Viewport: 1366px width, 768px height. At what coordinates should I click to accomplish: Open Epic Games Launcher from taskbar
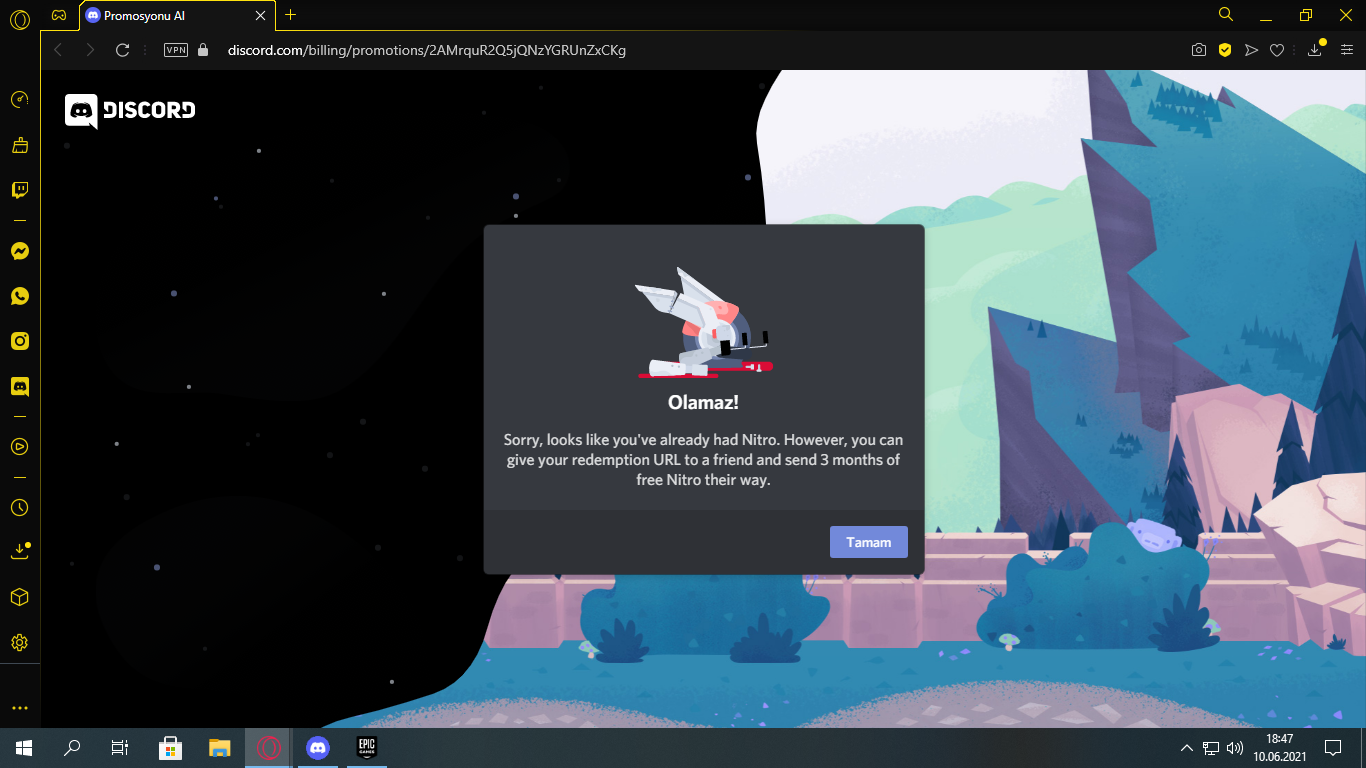(x=367, y=747)
